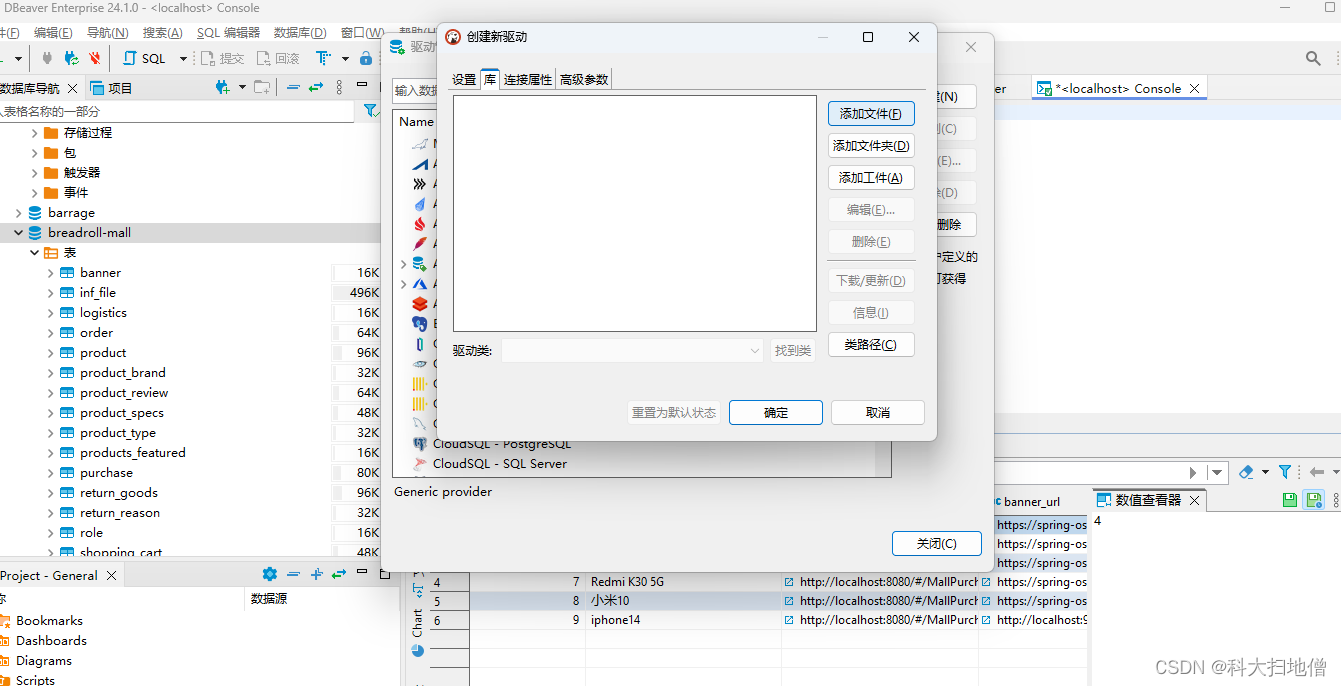Click the navigator filter funnel icon

point(370,111)
